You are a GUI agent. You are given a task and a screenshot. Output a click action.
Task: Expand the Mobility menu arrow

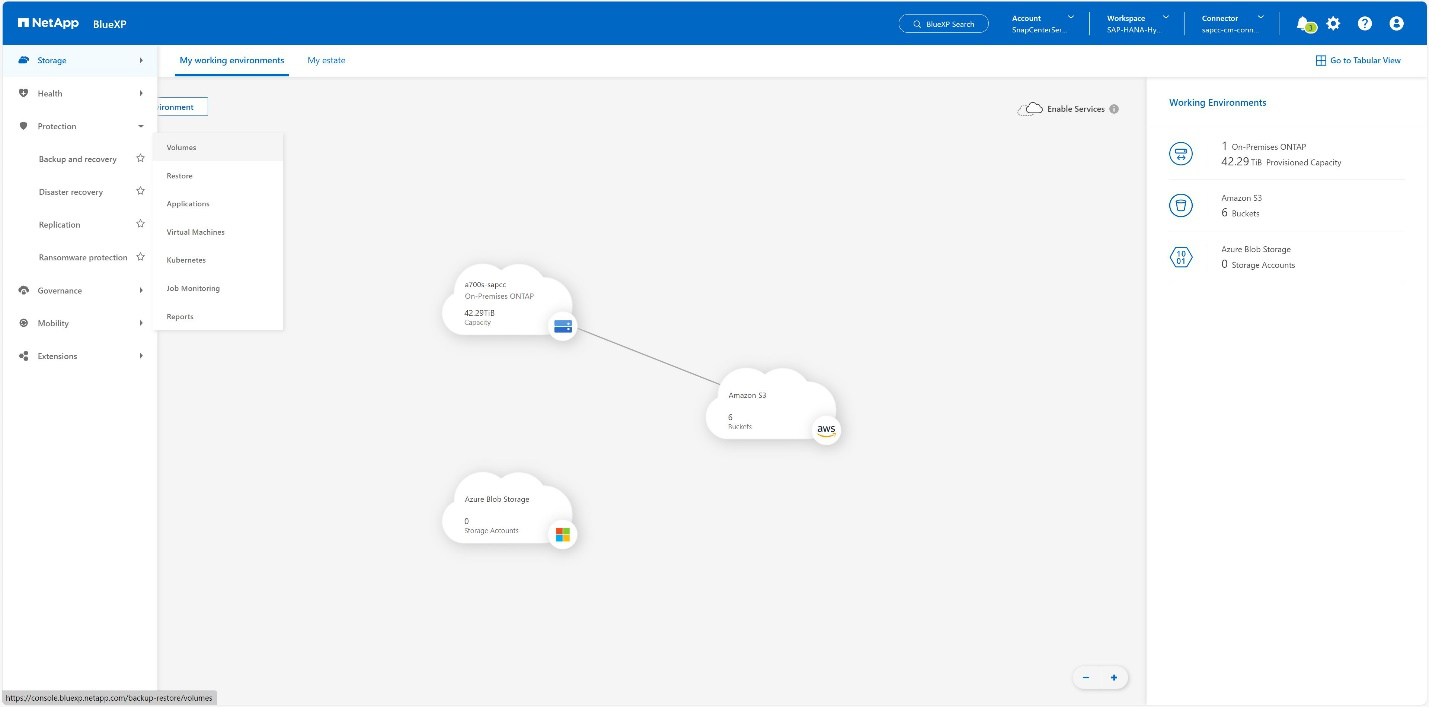pos(141,323)
